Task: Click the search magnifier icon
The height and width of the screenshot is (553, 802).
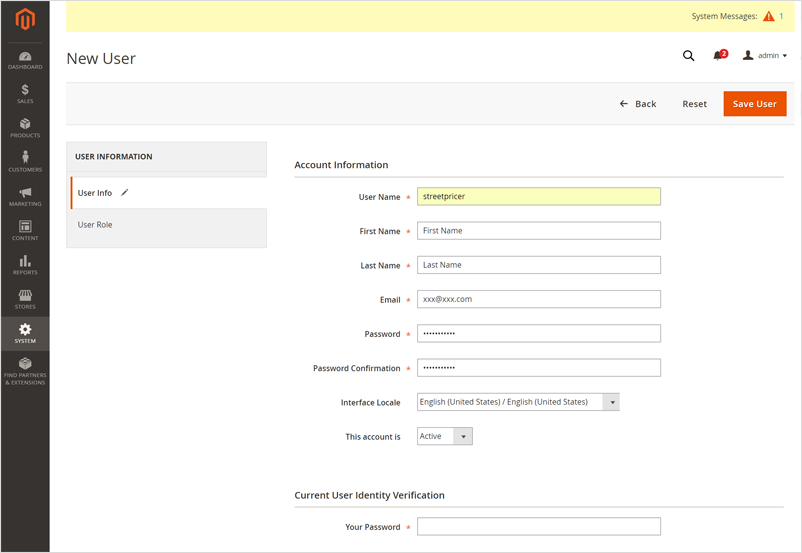Action: click(x=688, y=56)
